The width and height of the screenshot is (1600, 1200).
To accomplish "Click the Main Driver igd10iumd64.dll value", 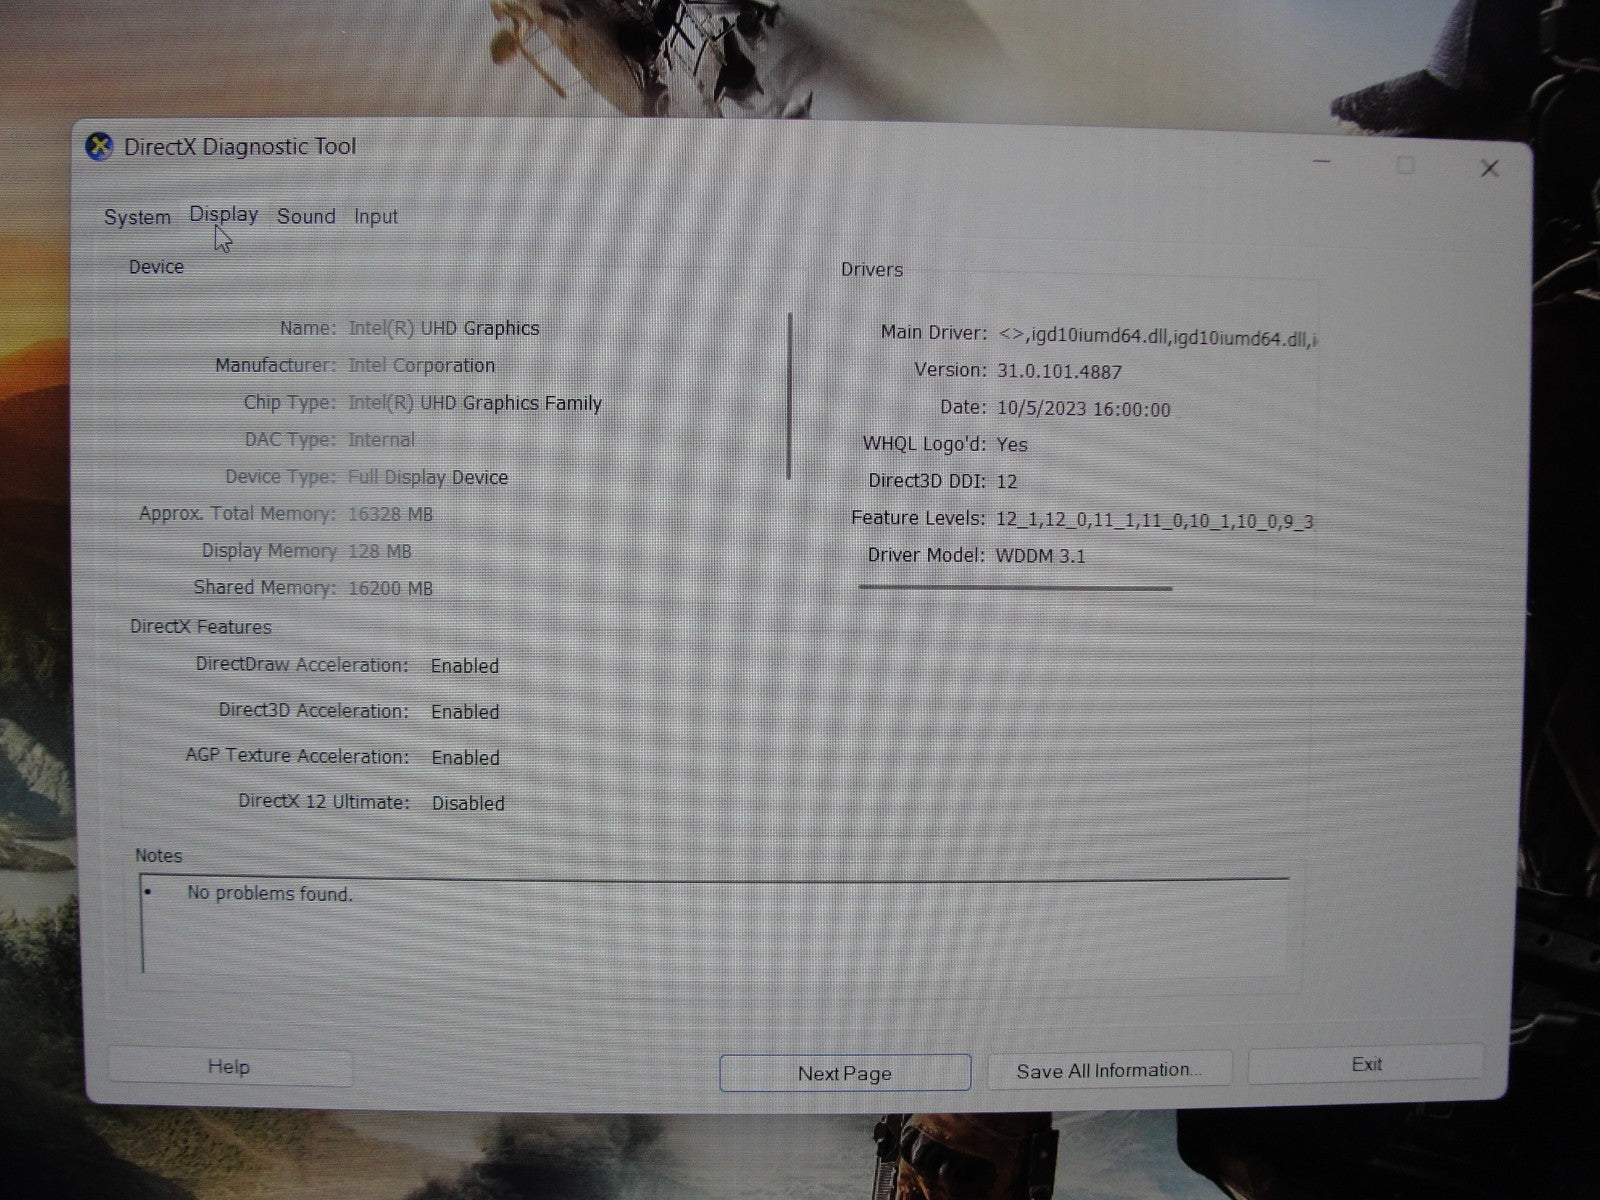I will click(x=1156, y=337).
